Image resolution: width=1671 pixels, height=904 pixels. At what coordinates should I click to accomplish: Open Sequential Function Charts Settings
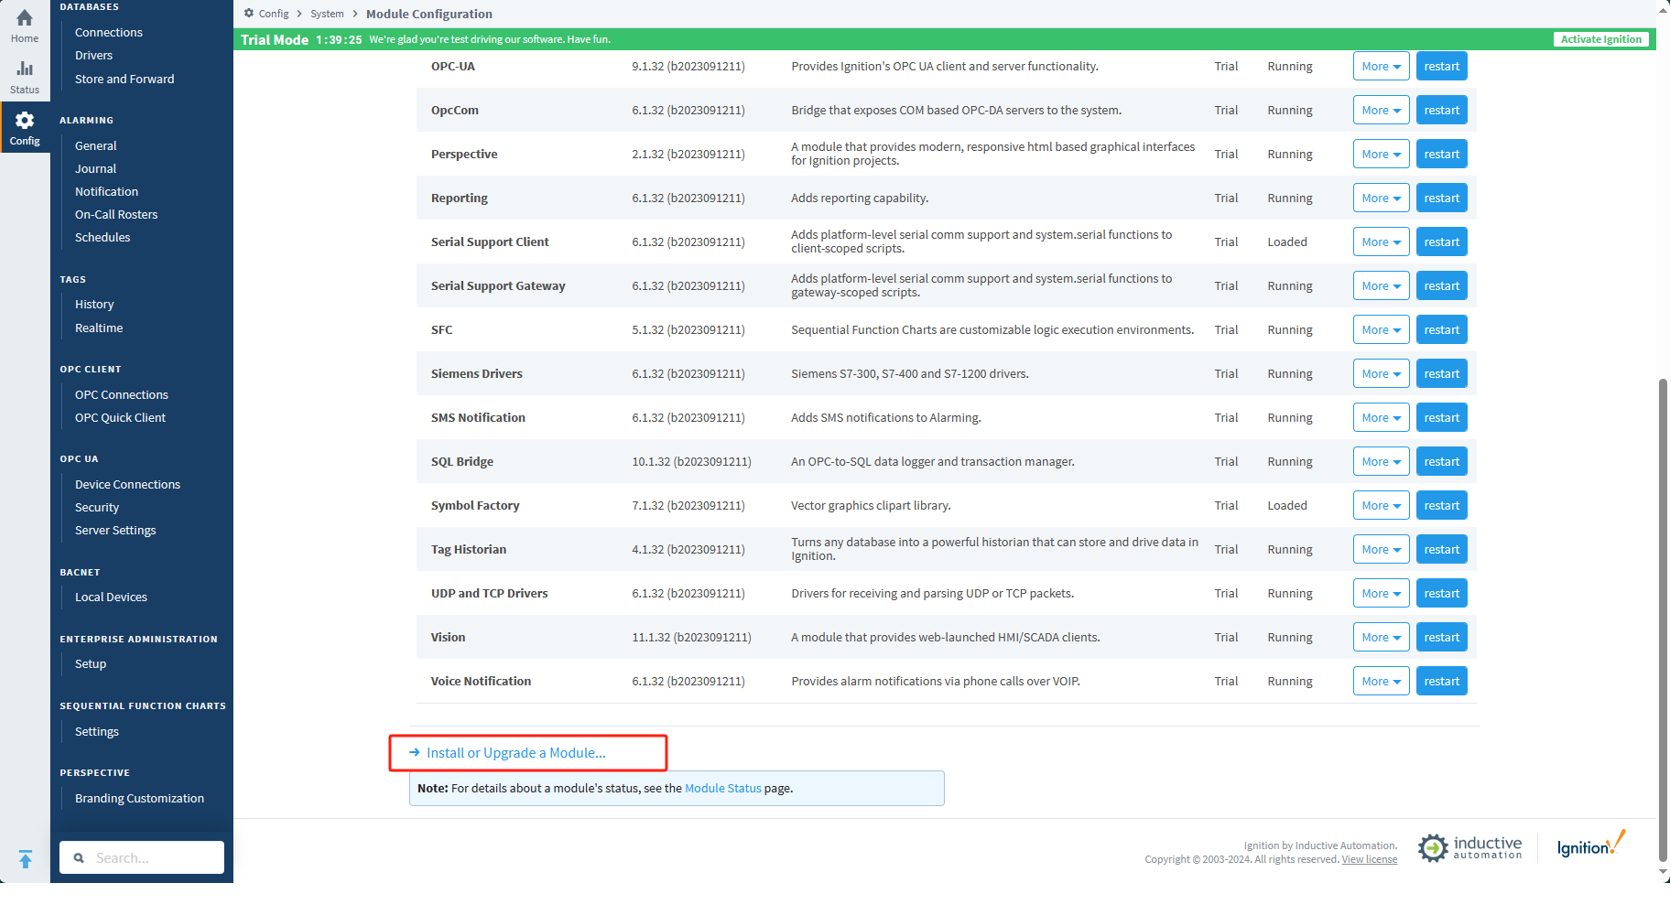coord(97,732)
